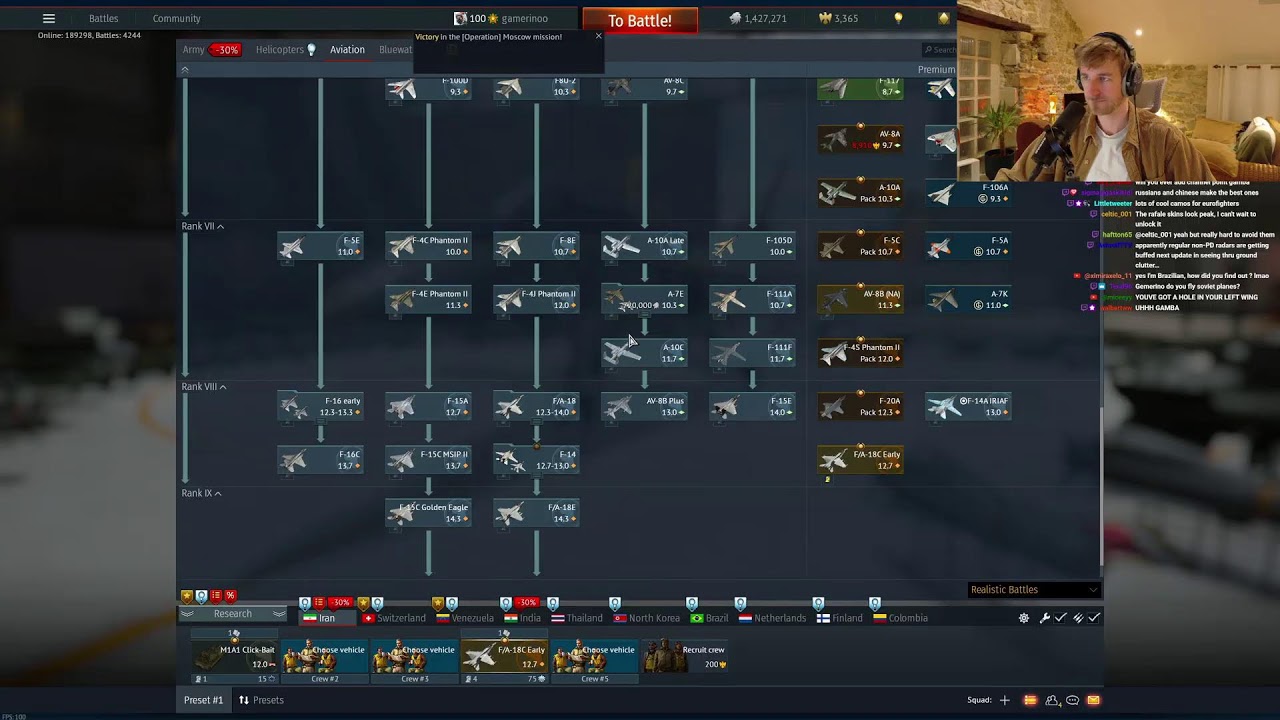Open the Realistic Battles mode dropdown
Viewport: 1280px width, 720px height.
click(1034, 590)
